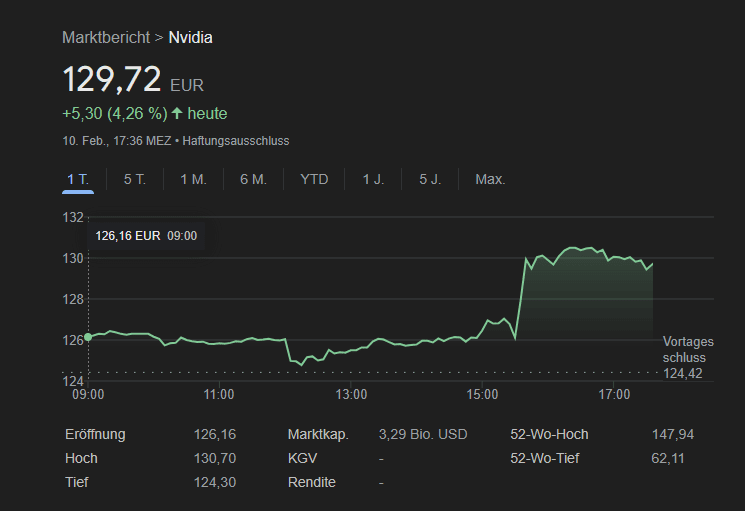Show the 1 M. chart range
The image size is (745, 511).
pyautogui.click(x=193, y=179)
